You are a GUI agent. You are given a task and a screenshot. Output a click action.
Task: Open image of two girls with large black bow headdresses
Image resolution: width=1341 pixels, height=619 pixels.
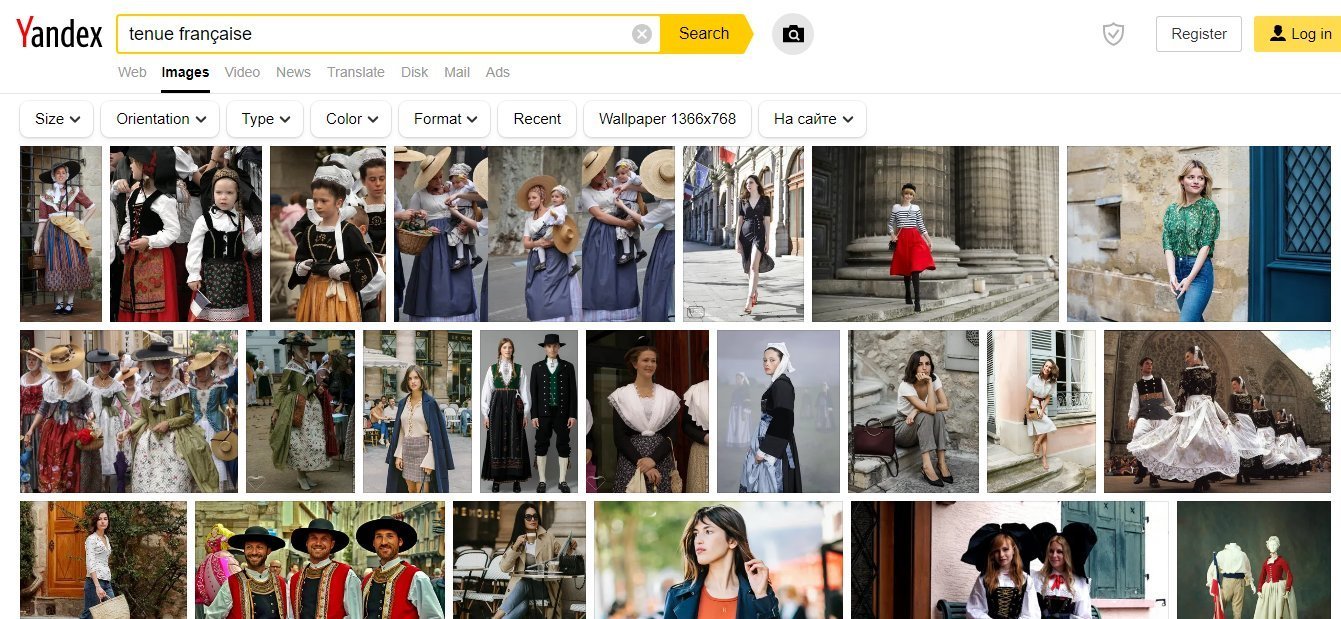(1010, 560)
